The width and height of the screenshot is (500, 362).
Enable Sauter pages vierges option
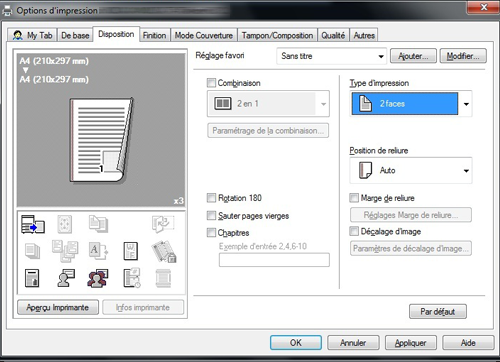pyautogui.click(x=211, y=215)
